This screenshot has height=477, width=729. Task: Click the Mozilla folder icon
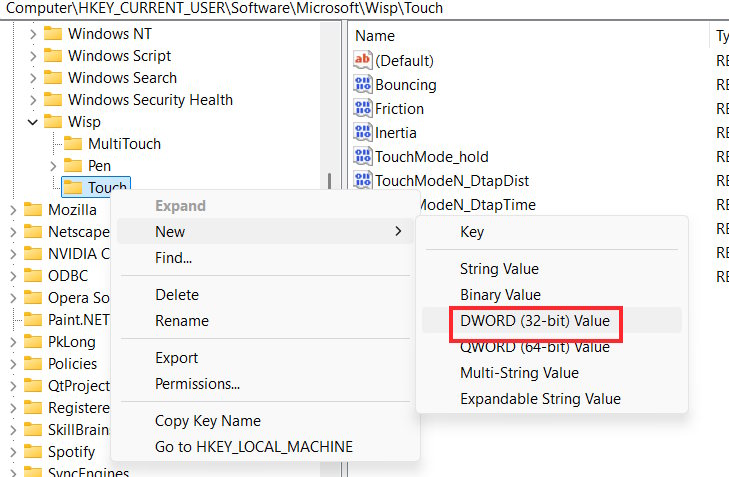(33, 210)
